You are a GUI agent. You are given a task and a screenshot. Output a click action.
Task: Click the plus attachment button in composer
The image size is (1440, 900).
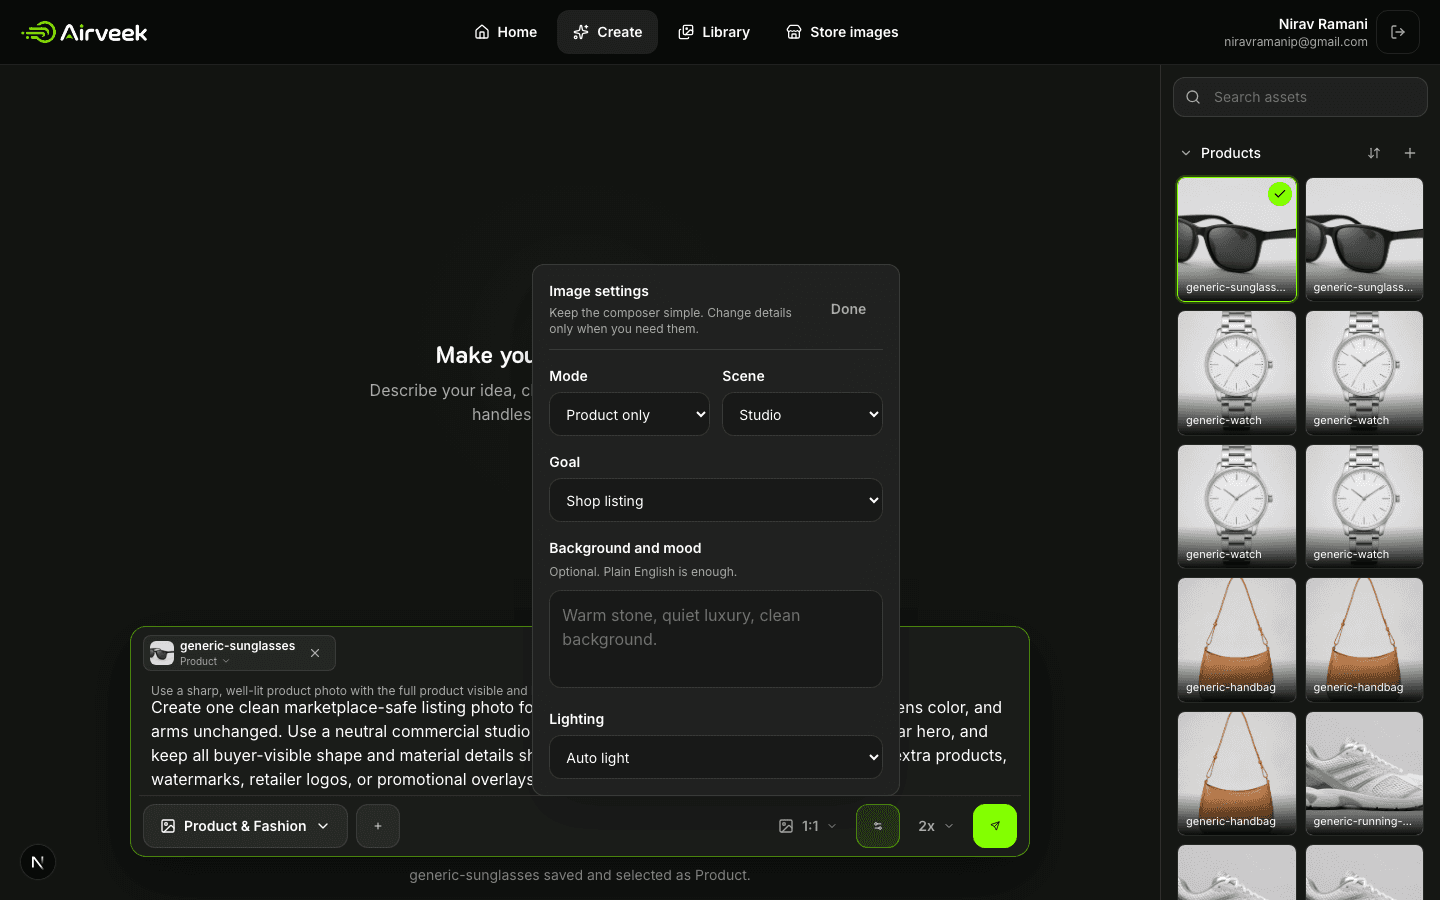378,826
